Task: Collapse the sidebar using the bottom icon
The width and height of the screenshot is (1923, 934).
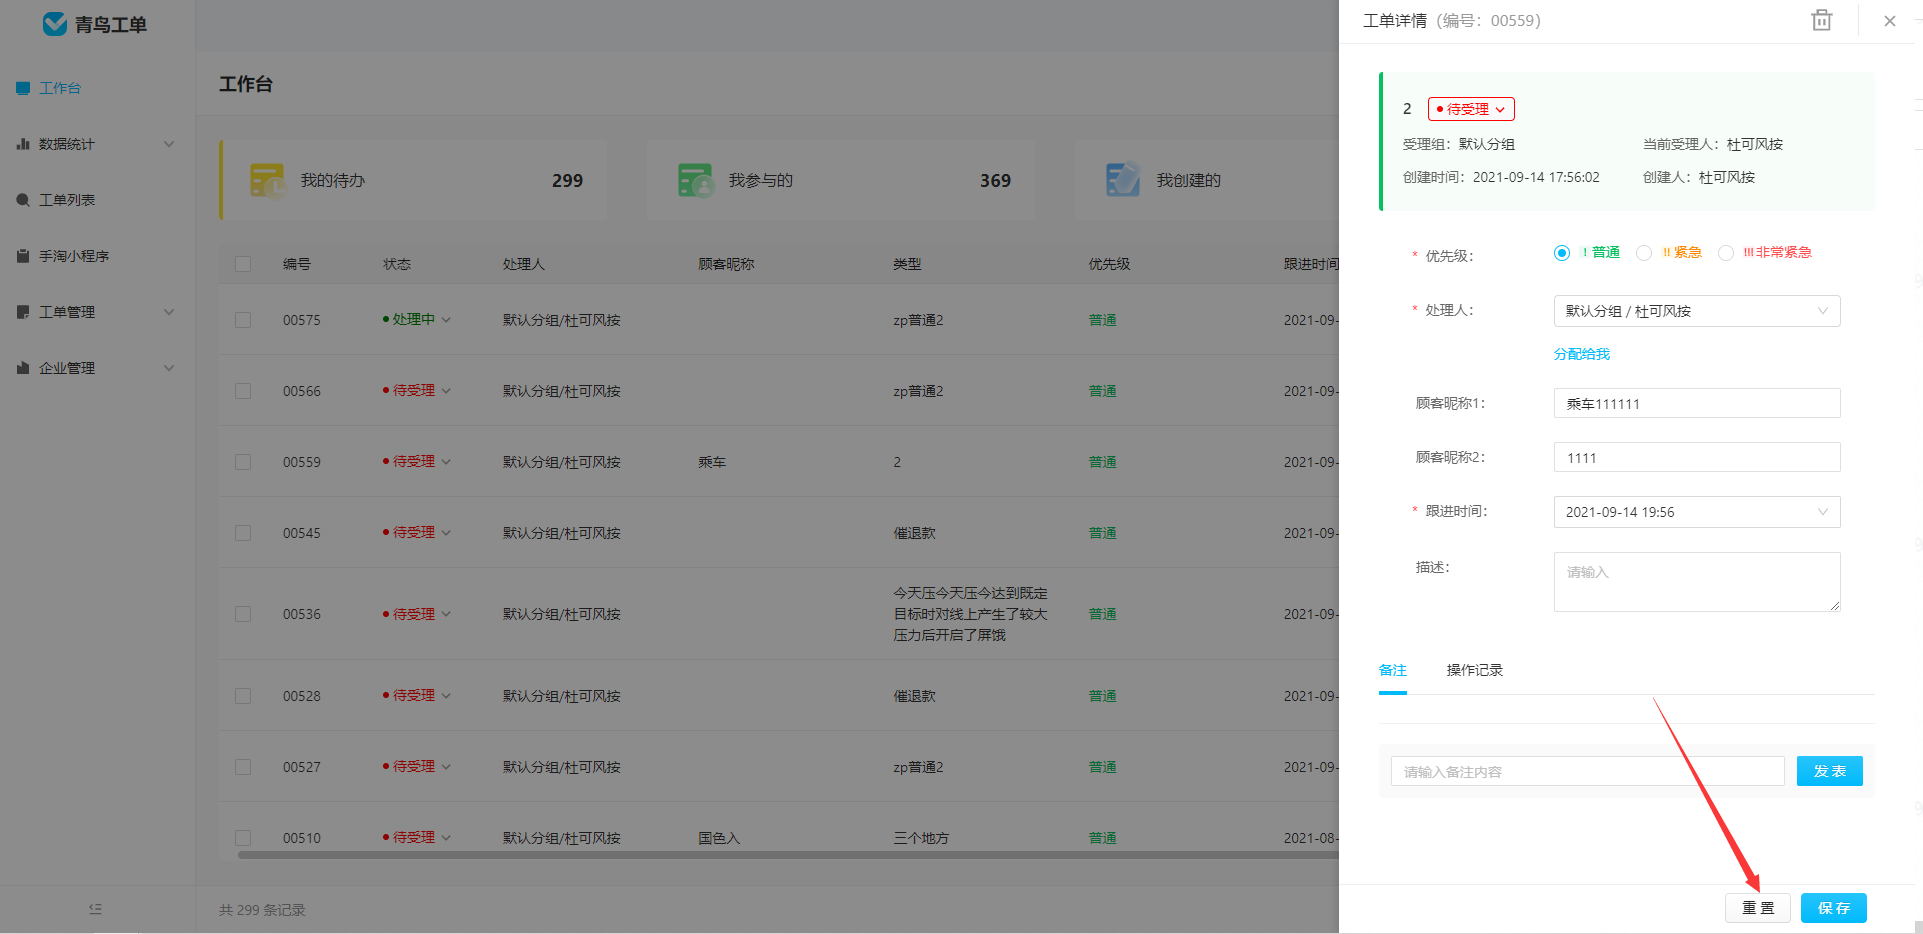Action: pos(95,909)
